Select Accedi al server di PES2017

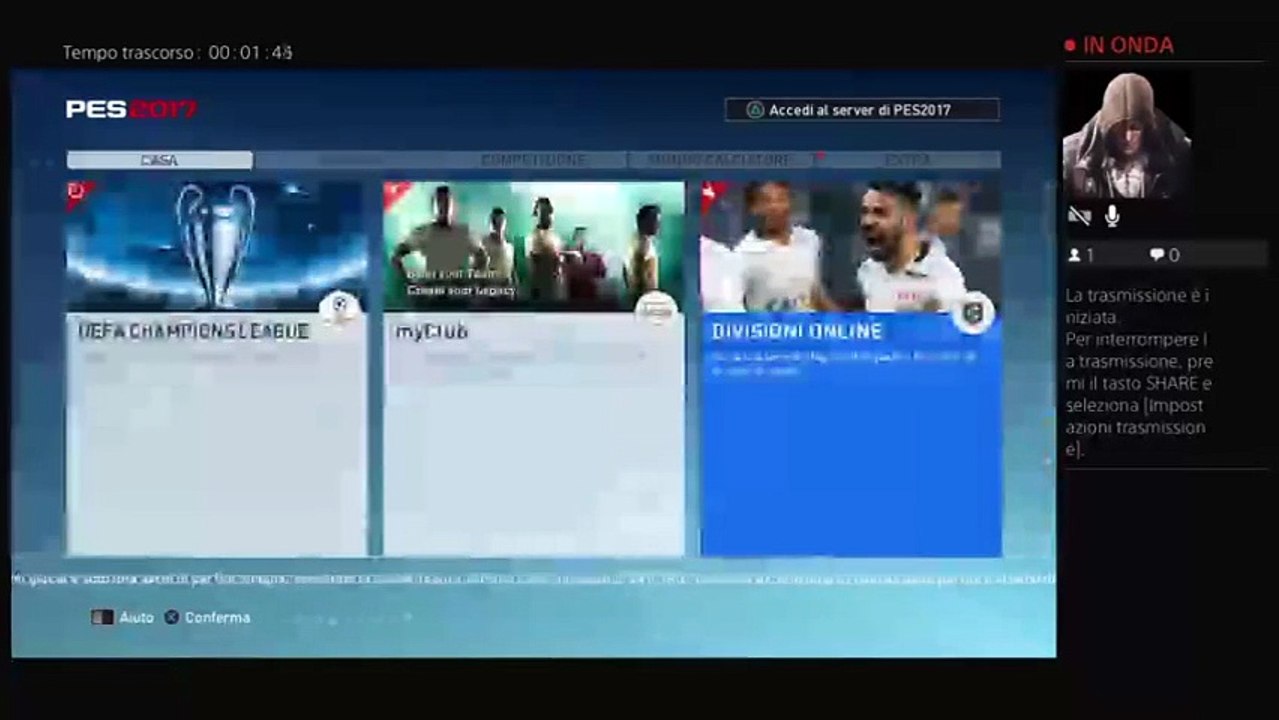tap(862, 110)
